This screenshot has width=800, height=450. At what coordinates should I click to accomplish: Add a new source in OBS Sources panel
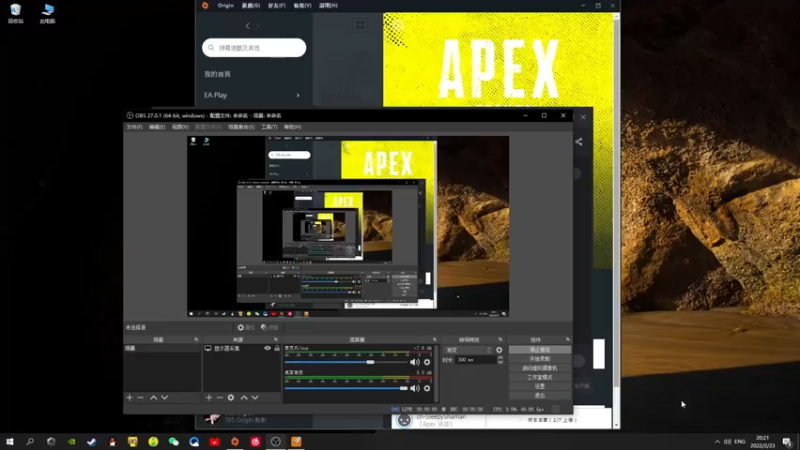[209, 397]
